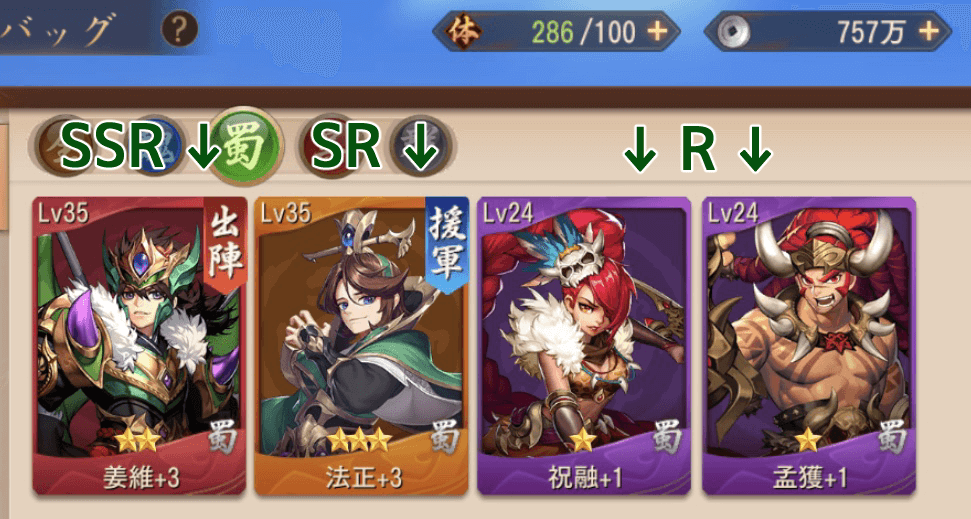
Task: Click the 蜀 emblem on 孟獲 card
Action: pyautogui.click(x=892, y=438)
